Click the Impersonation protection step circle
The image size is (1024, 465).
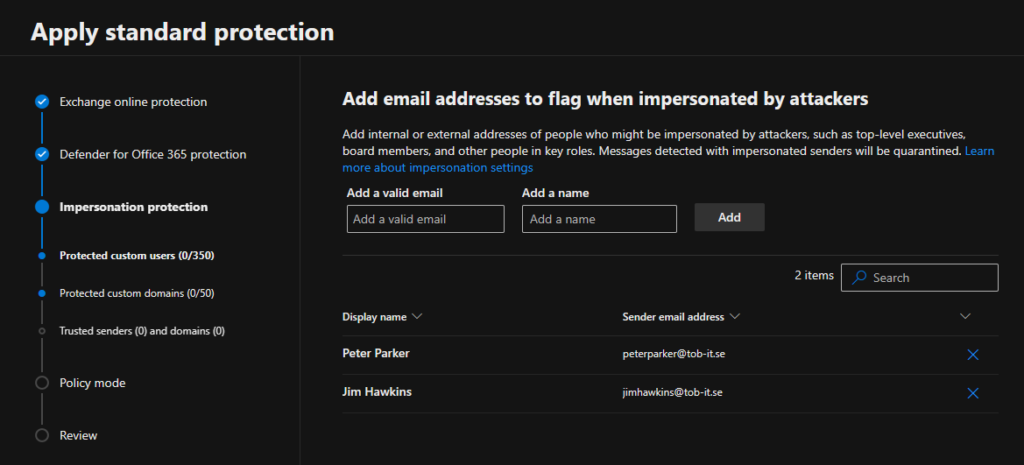42,207
